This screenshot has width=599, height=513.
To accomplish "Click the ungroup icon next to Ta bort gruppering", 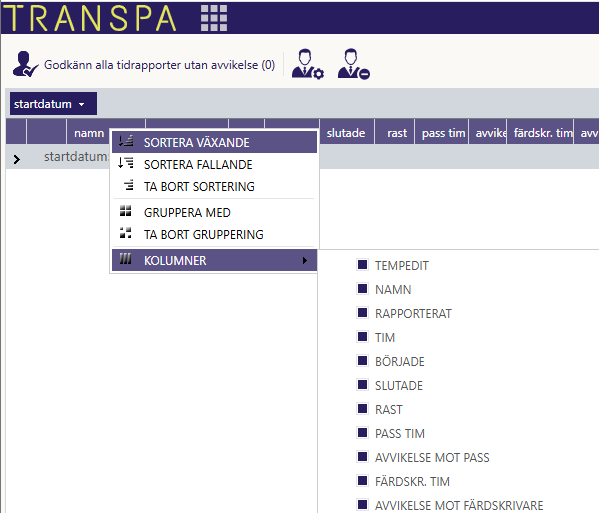I will coord(125,233).
